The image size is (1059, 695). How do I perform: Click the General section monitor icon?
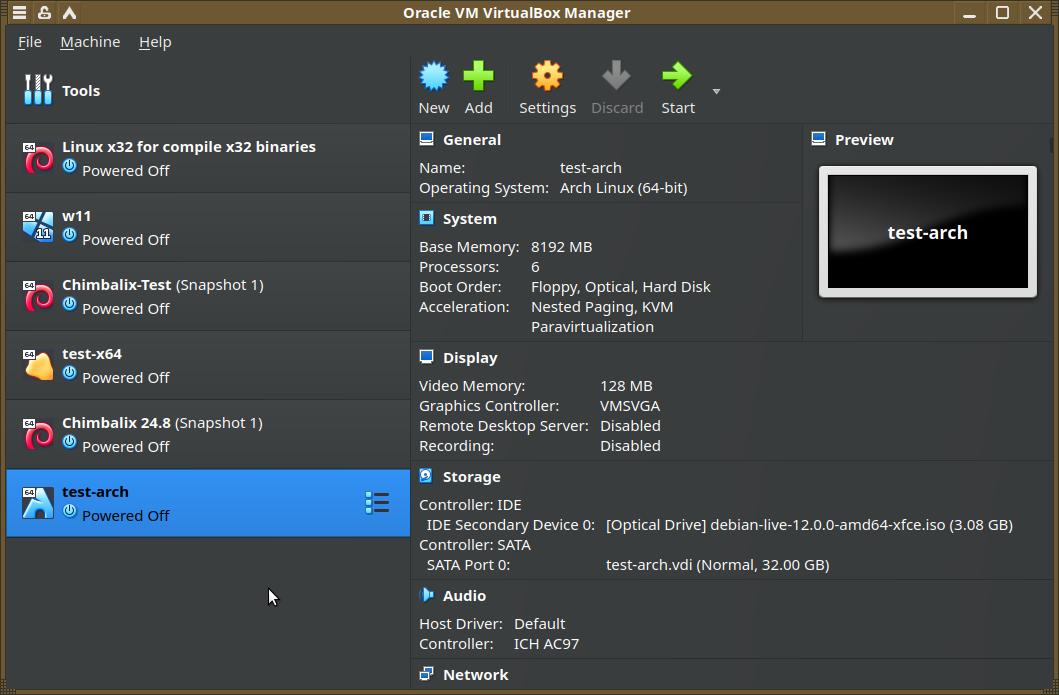click(x=426, y=139)
